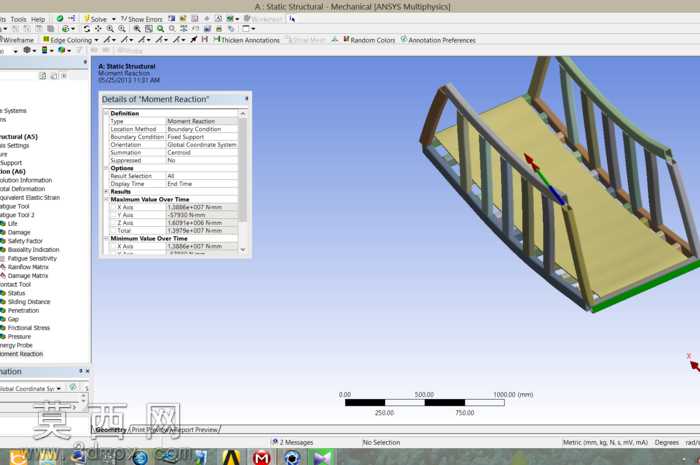Collapse Minimum Value Over Time section

[106, 238]
